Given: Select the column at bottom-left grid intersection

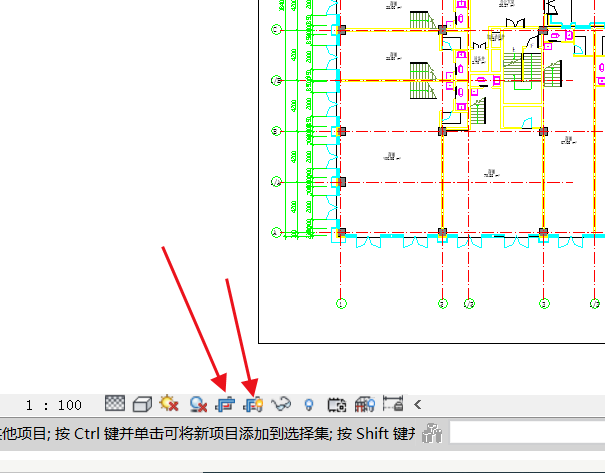Looking at the screenshot, I should coord(342,233).
